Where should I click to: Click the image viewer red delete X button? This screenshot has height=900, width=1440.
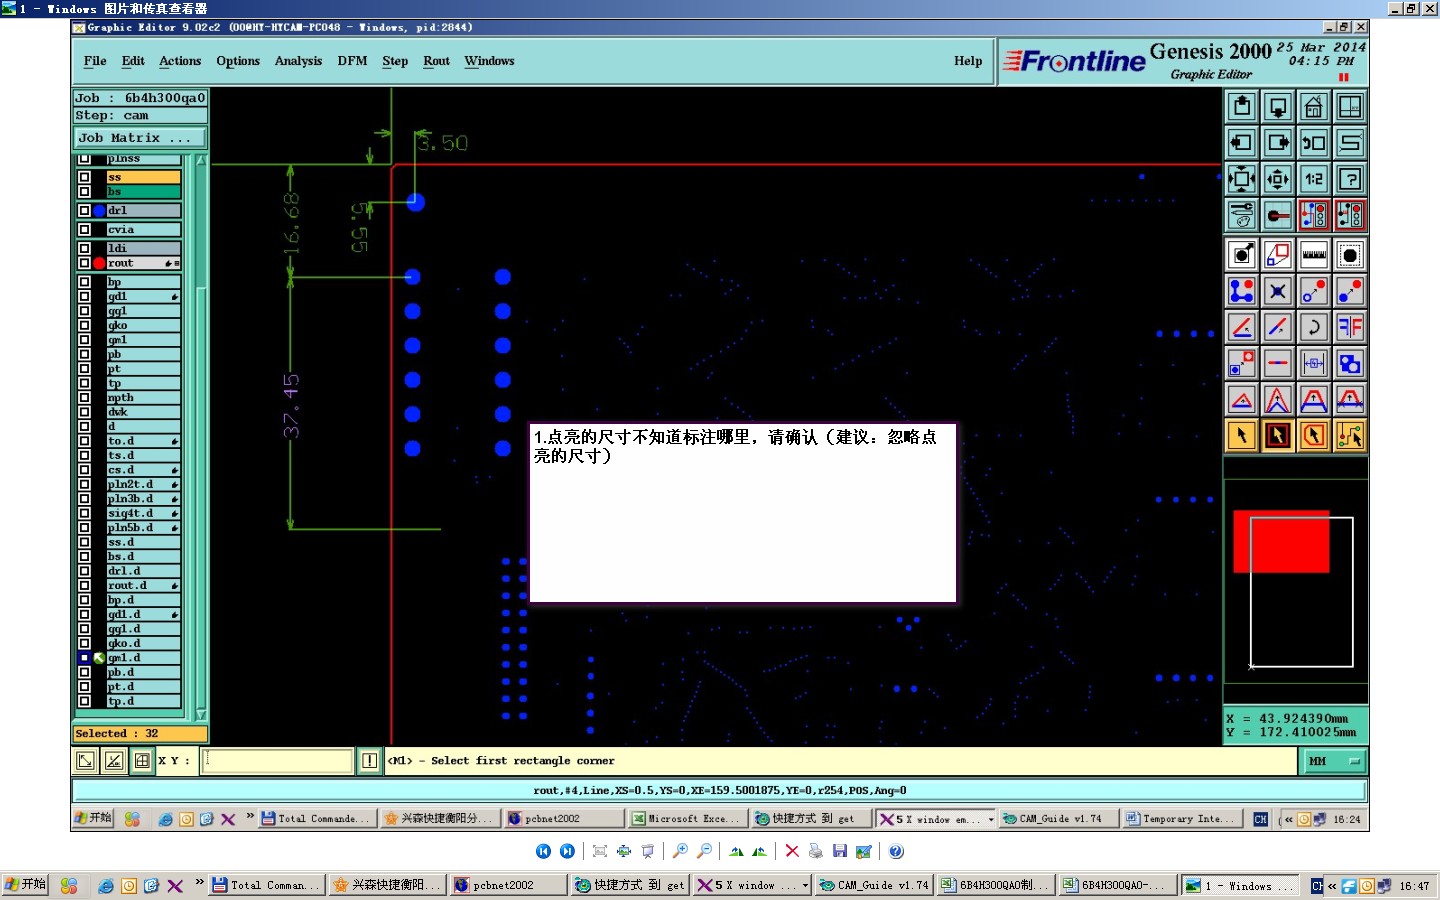[x=792, y=851]
